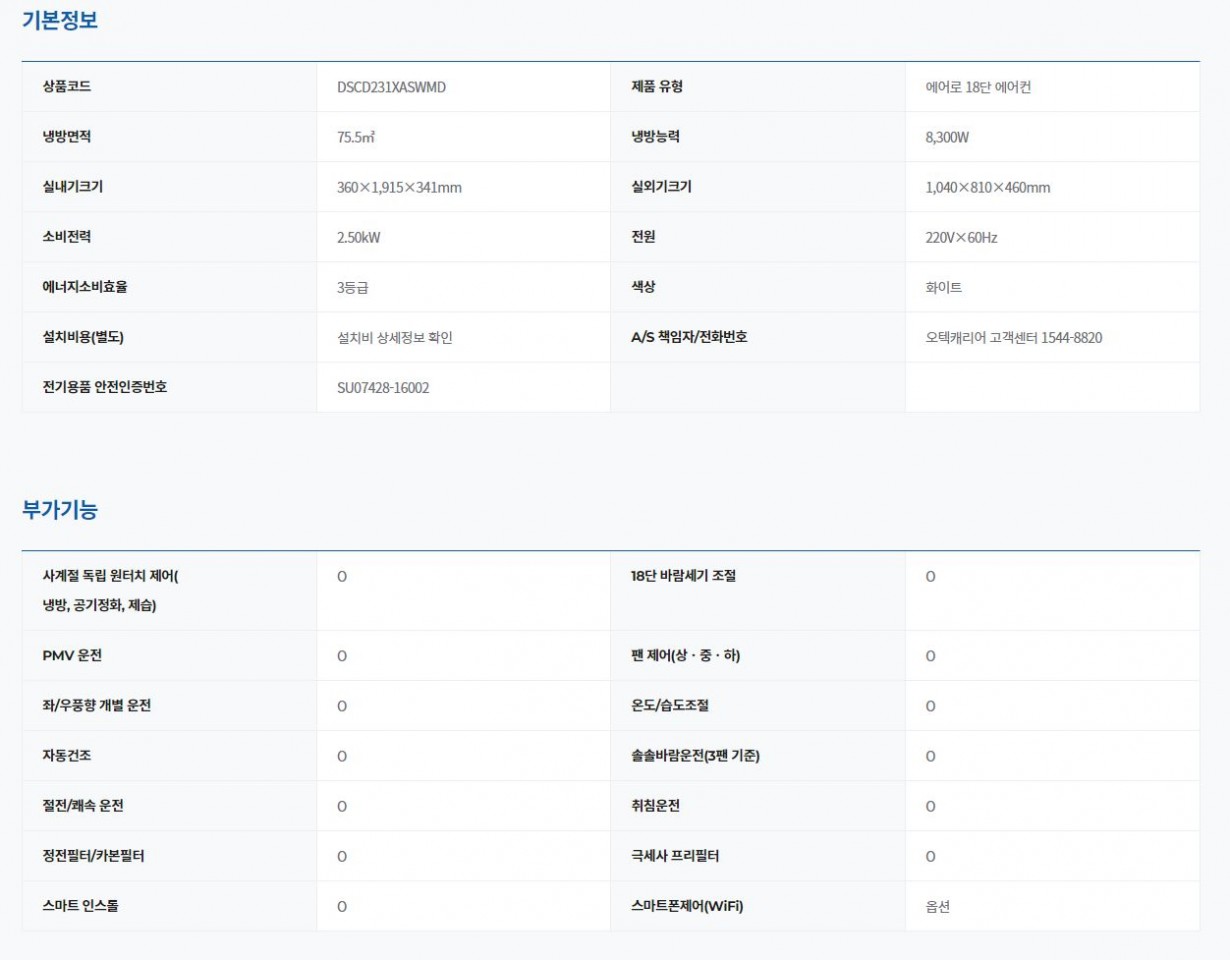Click the power consumption value 2.50kW
Viewport: 1230px width, 960px height.
click(x=359, y=238)
